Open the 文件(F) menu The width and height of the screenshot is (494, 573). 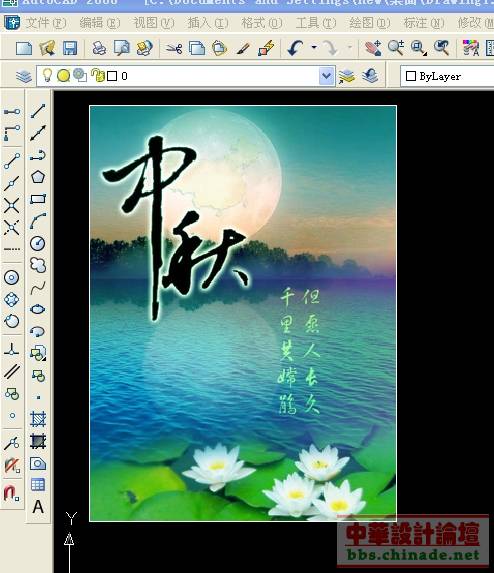(x=45, y=23)
